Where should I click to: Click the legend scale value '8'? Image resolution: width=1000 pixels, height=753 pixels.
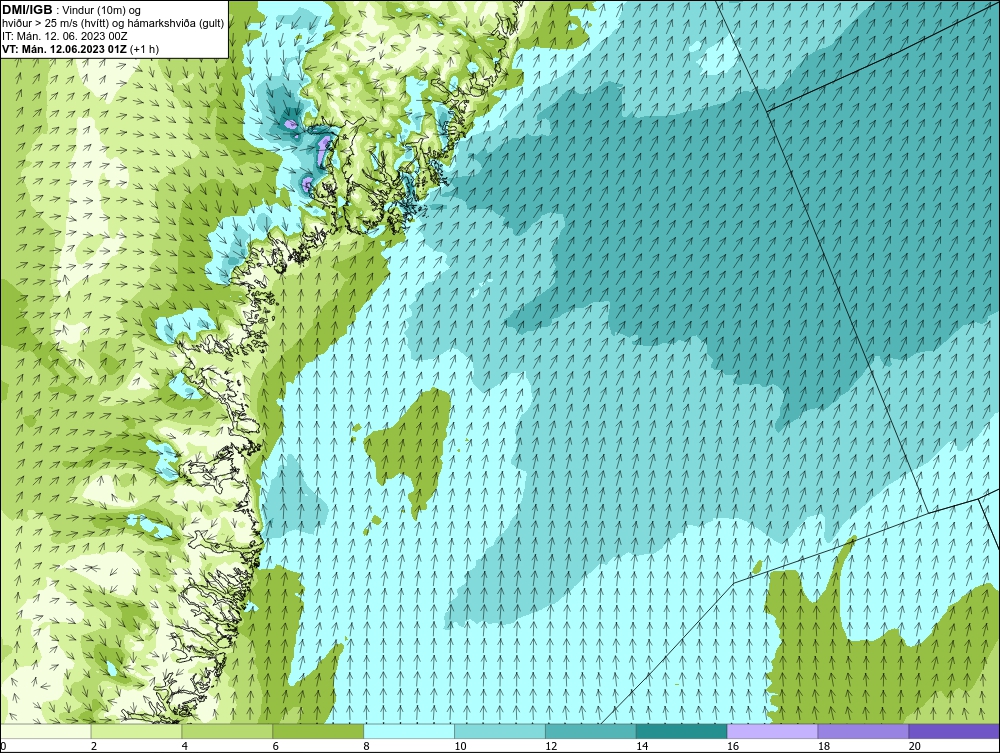pos(367,746)
